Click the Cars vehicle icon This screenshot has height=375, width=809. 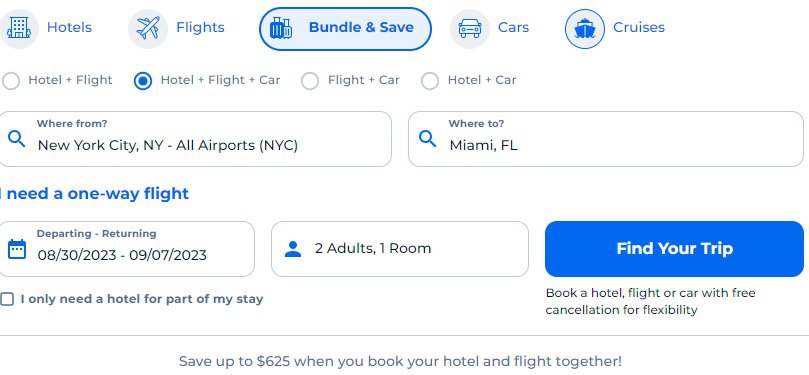point(470,28)
